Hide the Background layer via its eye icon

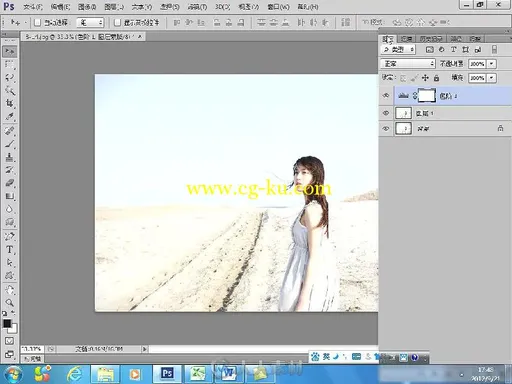(386, 128)
